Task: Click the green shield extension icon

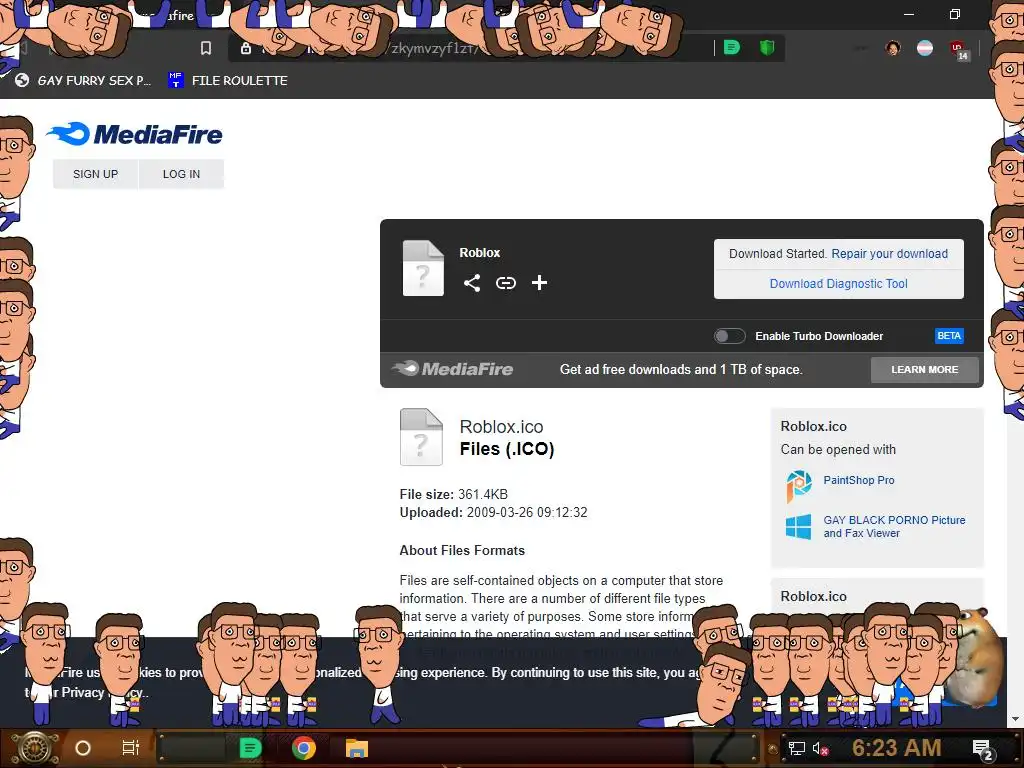Action: pyautogui.click(x=767, y=48)
